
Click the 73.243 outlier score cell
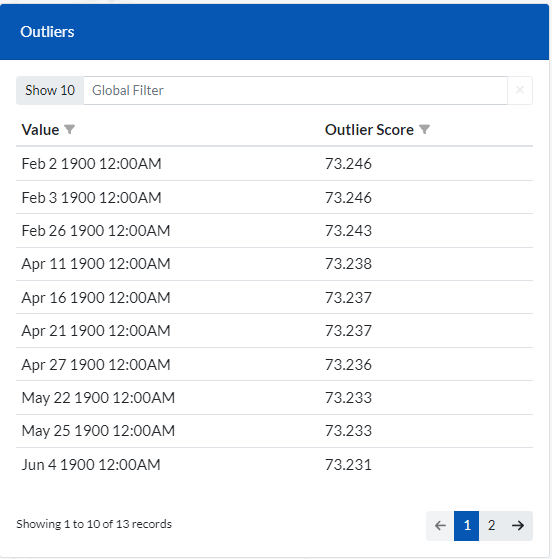coord(348,231)
